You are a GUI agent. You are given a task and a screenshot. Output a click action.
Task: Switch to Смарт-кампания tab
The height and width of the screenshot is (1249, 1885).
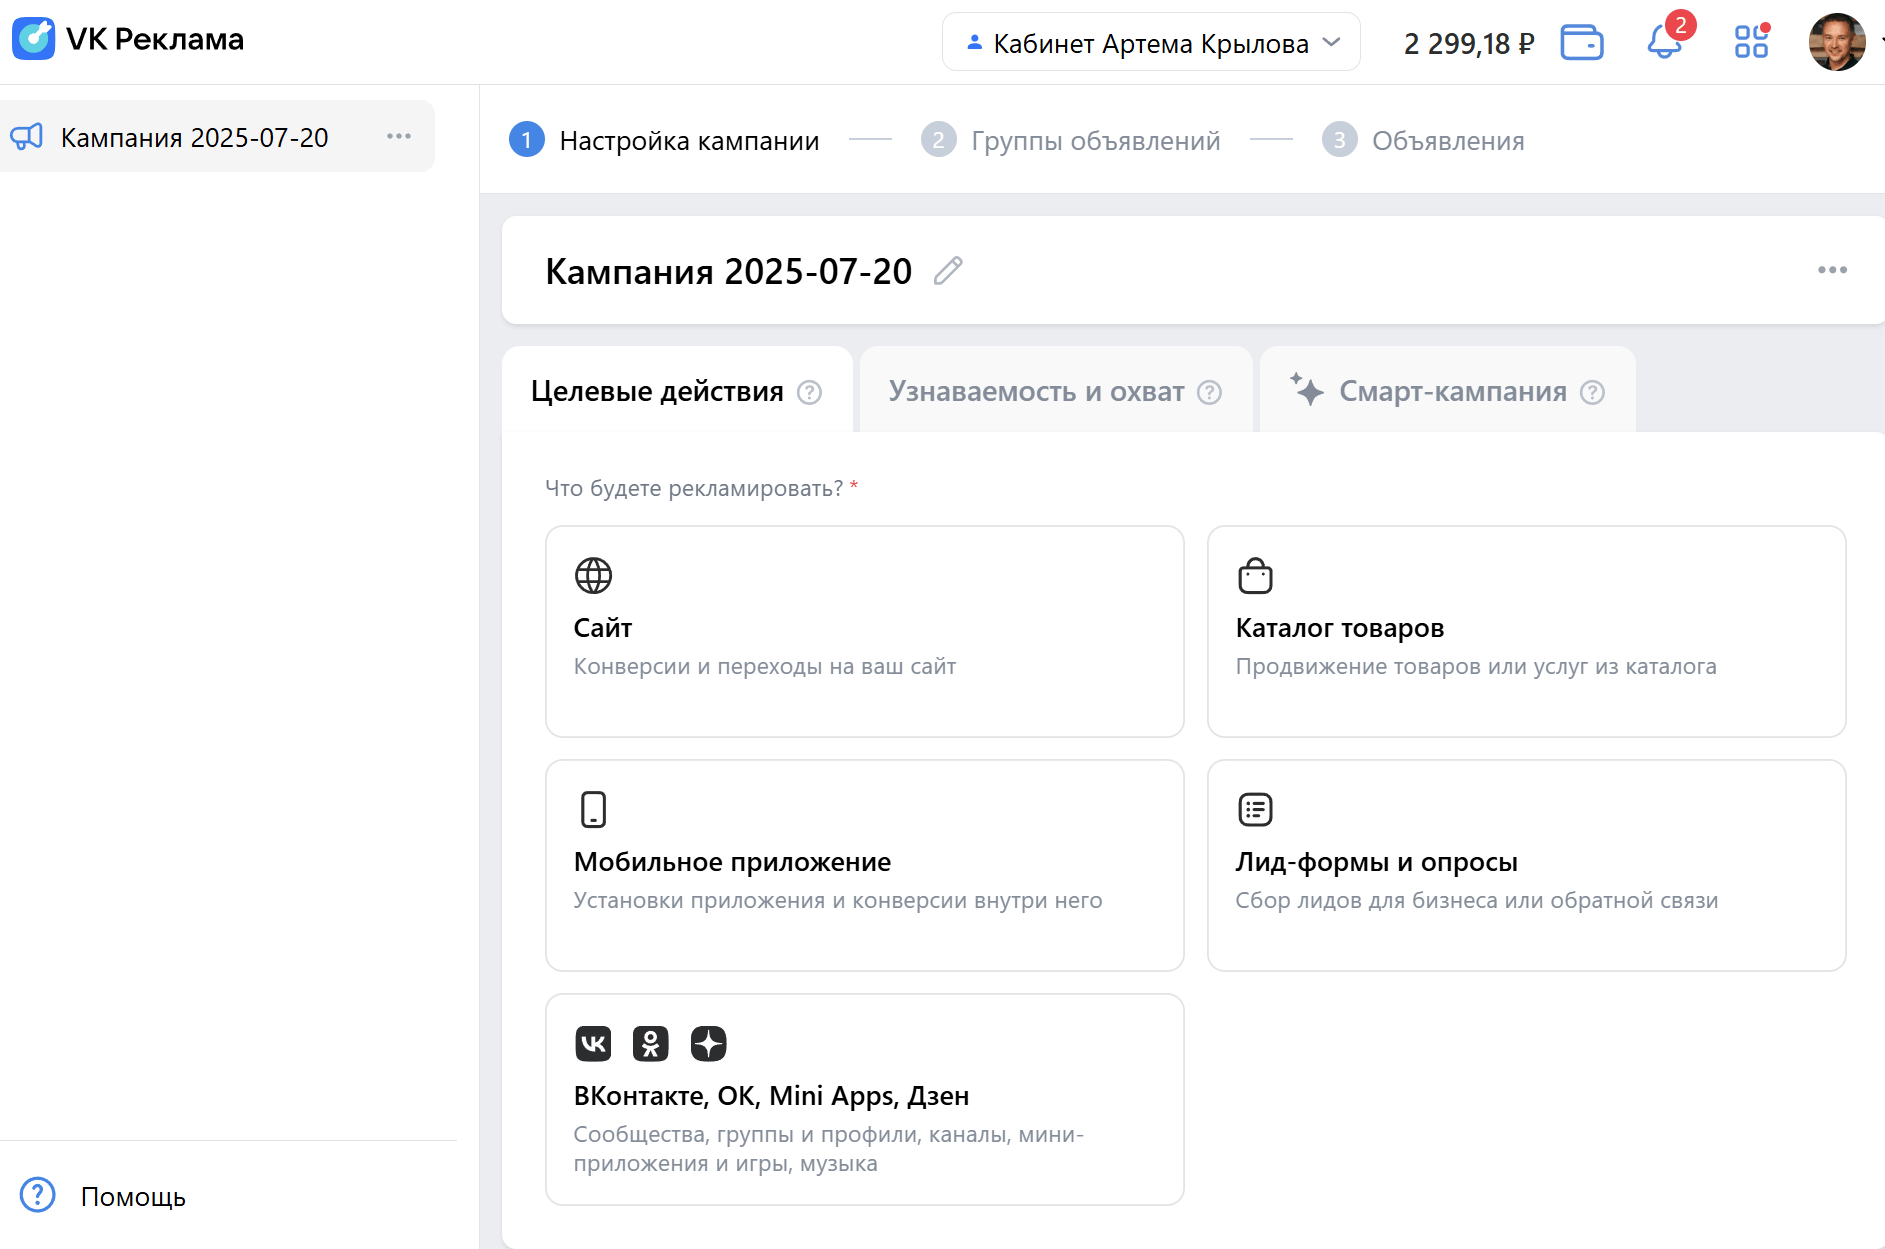[x=1451, y=391]
